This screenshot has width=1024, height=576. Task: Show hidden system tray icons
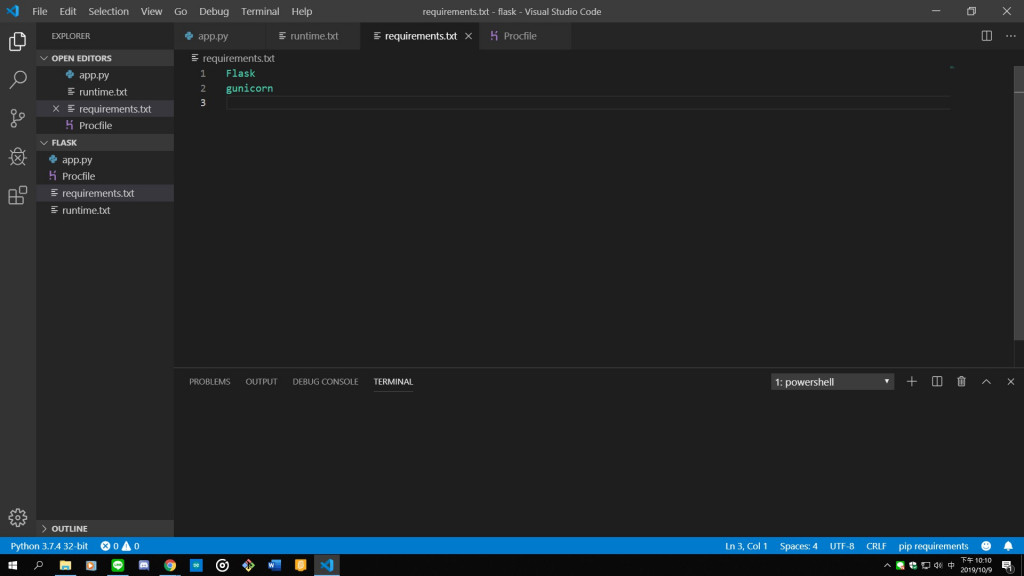coord(887,566)
